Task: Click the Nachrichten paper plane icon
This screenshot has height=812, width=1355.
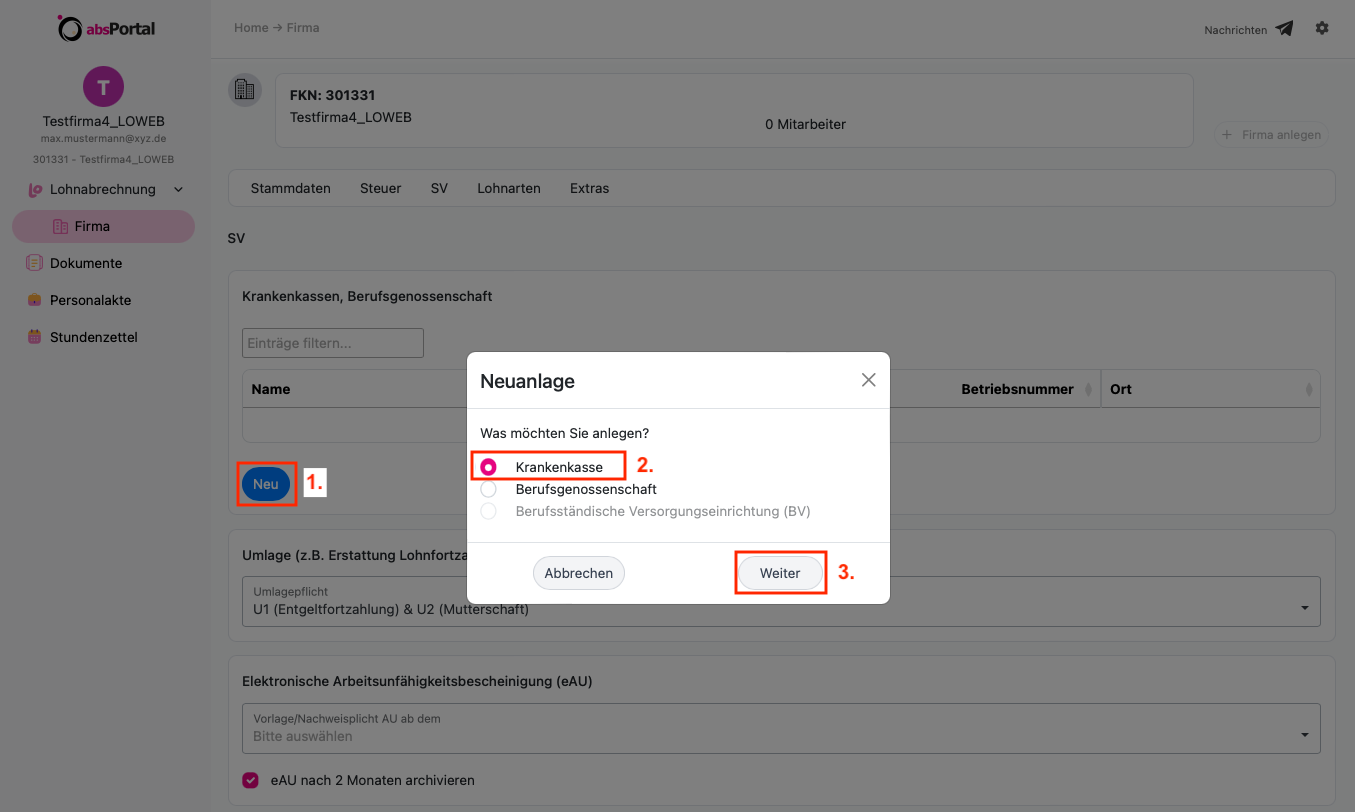Action: 1284,29
